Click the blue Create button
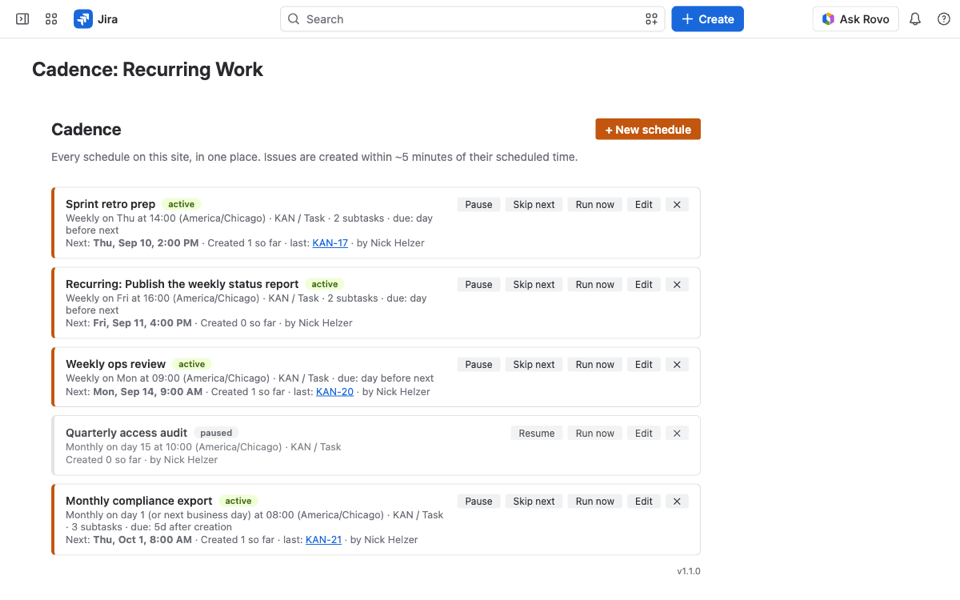Image resolution: width=960 pixels, height=600 pixels. point(707,19)
